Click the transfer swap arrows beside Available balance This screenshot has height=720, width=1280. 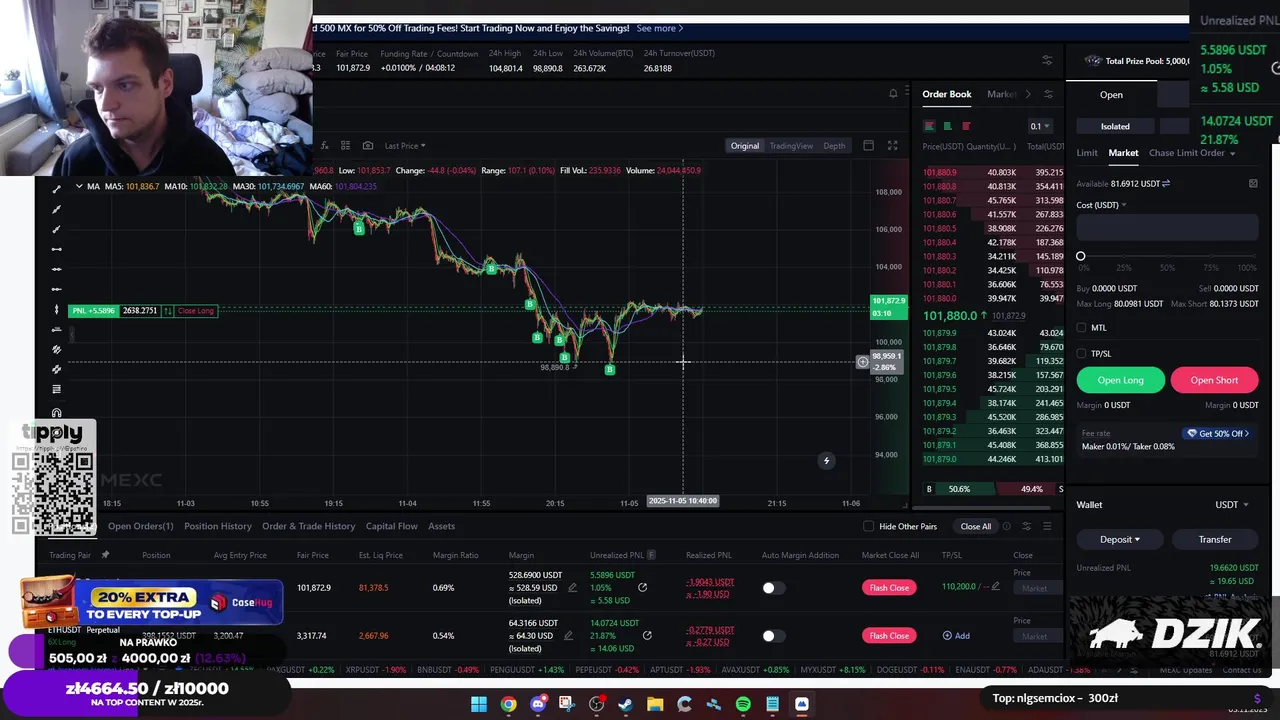point(1166,184)
